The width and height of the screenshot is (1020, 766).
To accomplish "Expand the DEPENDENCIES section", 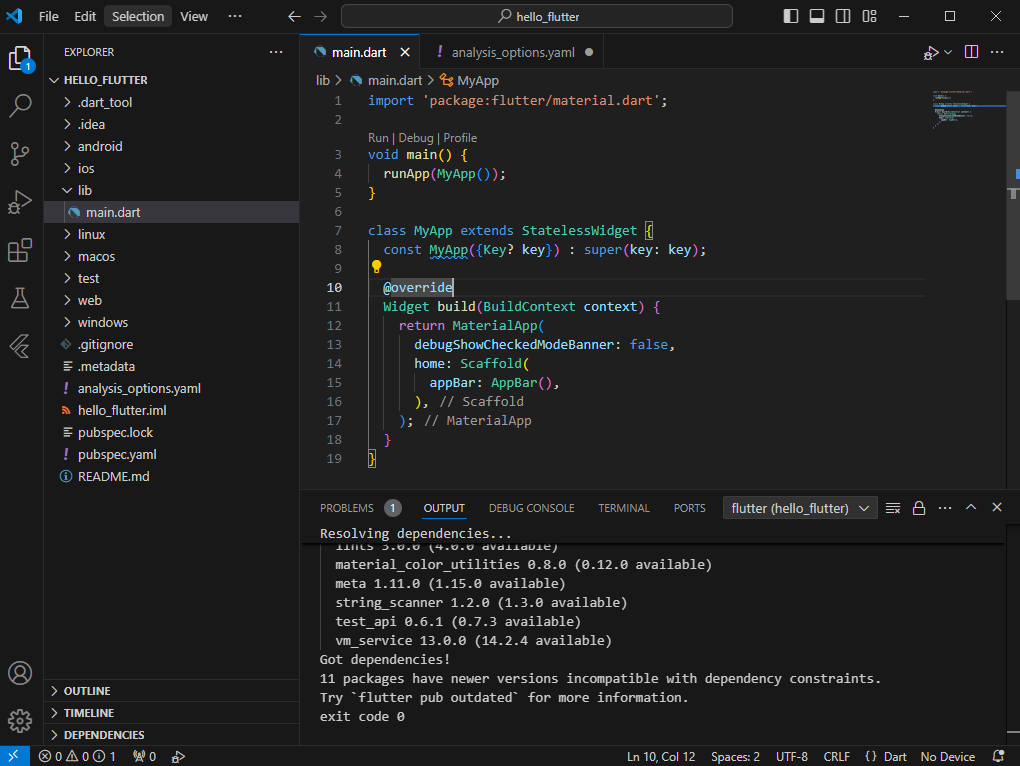I will 172,735.
